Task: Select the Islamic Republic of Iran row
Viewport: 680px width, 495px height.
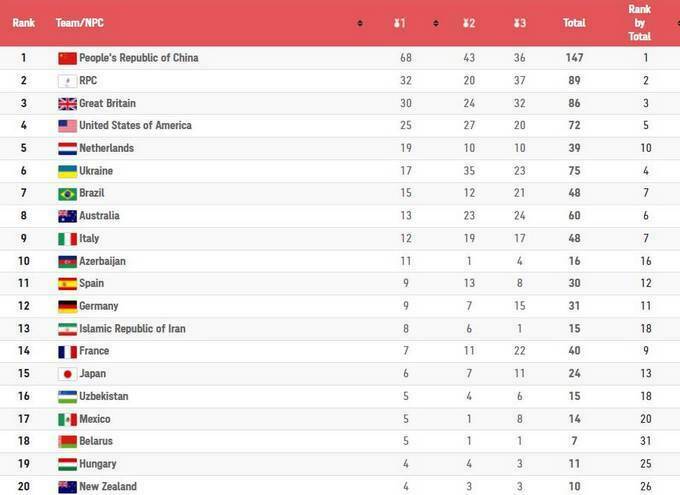Action: click(x=132, y=329)
